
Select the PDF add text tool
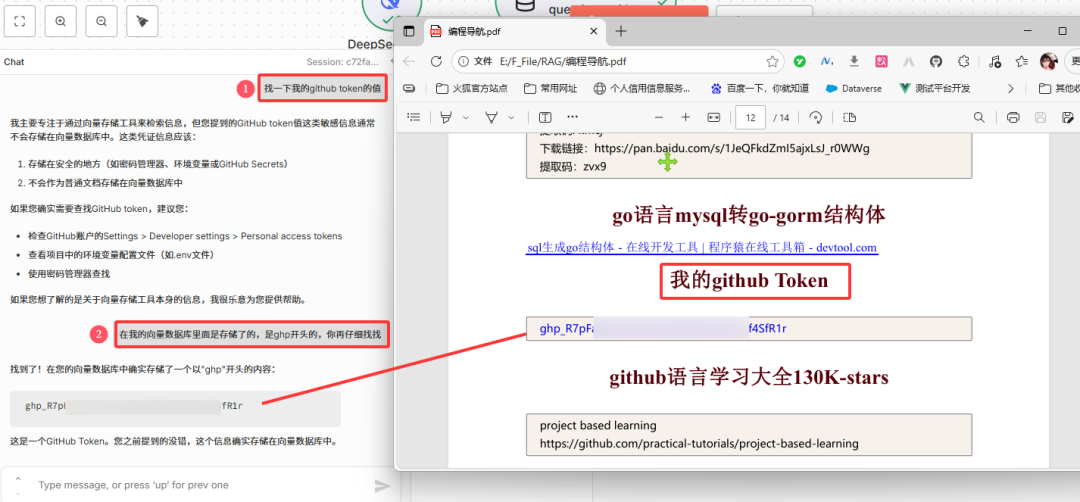point(545,117)
